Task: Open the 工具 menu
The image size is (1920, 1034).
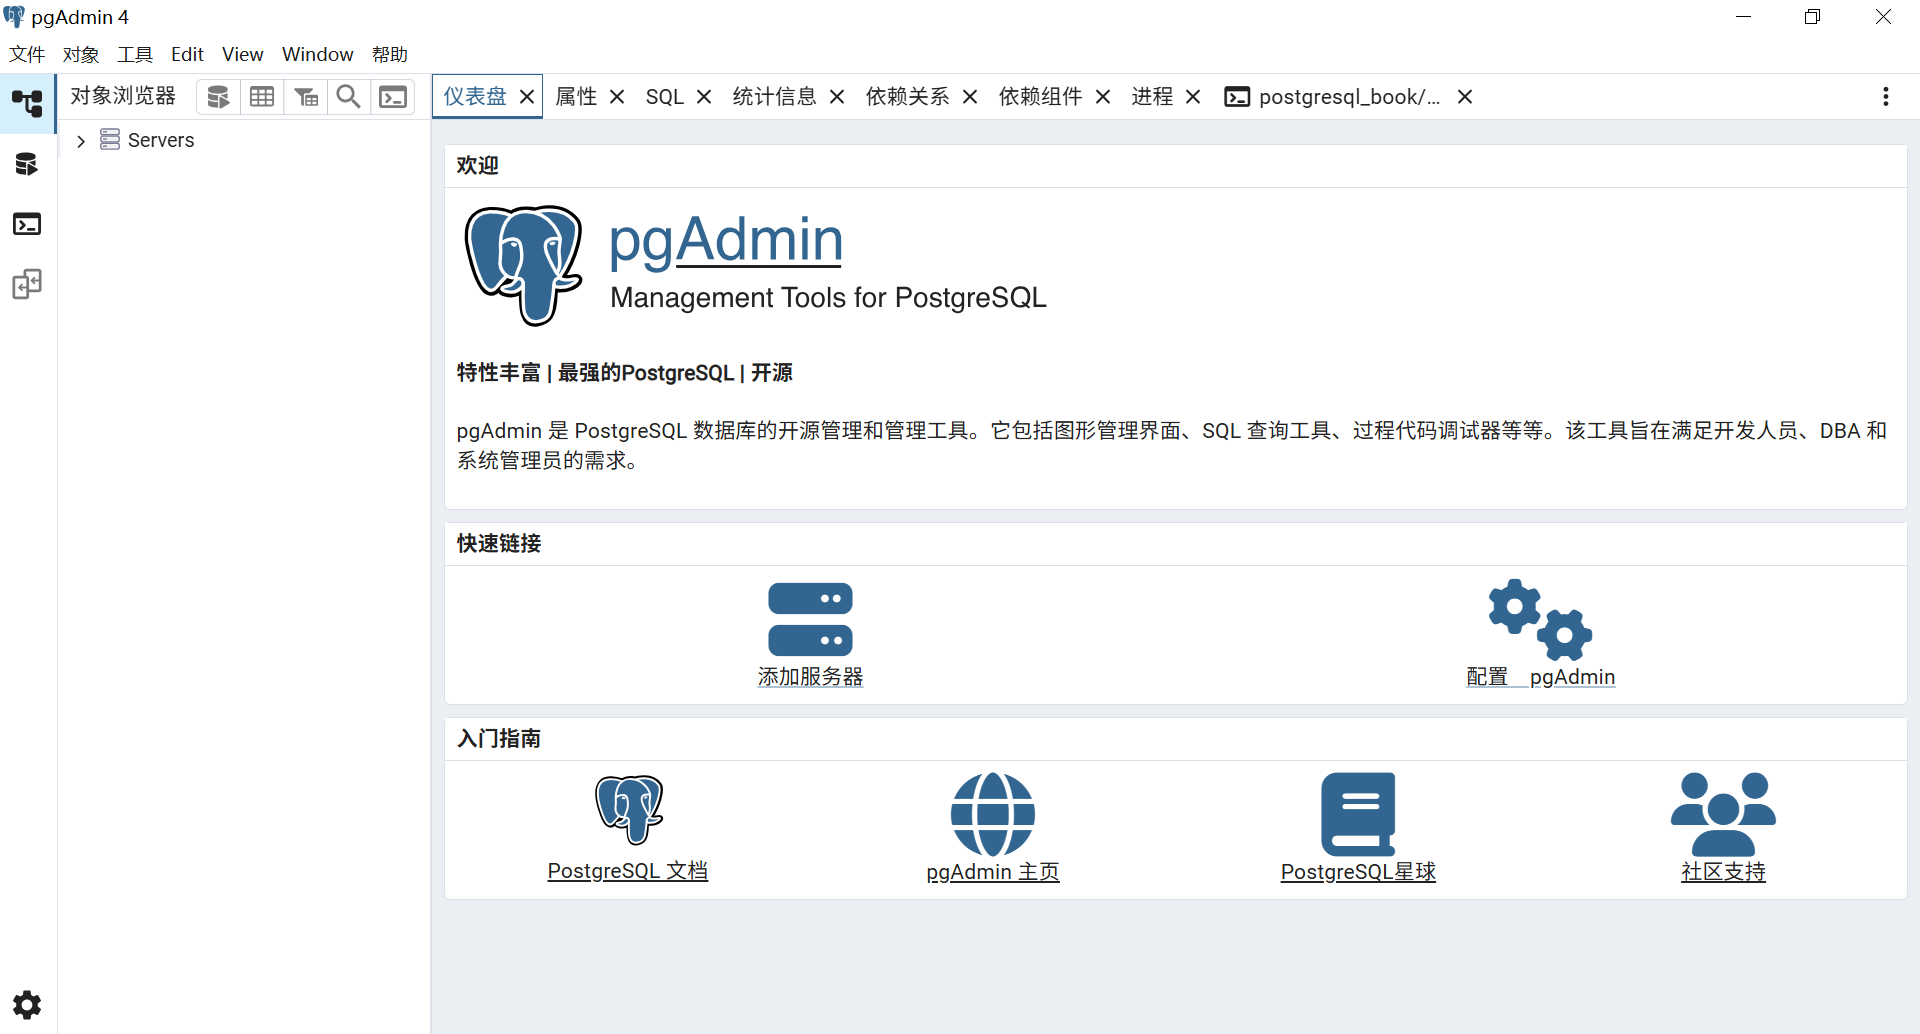Action: pos(135,54)
